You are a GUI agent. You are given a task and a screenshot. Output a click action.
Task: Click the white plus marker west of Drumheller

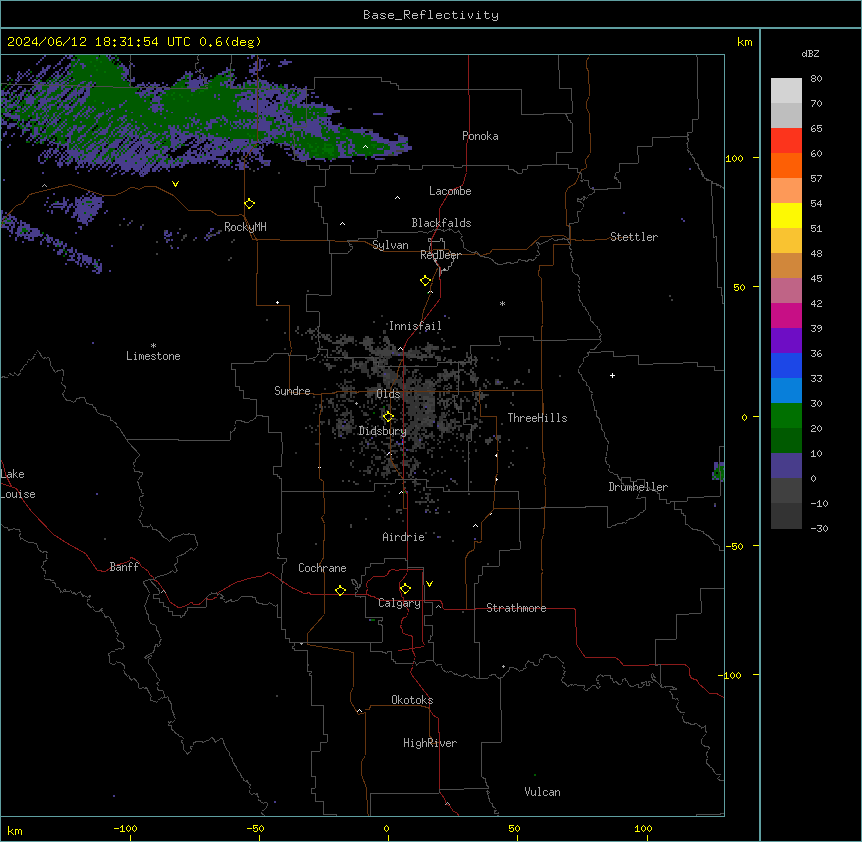612,375
